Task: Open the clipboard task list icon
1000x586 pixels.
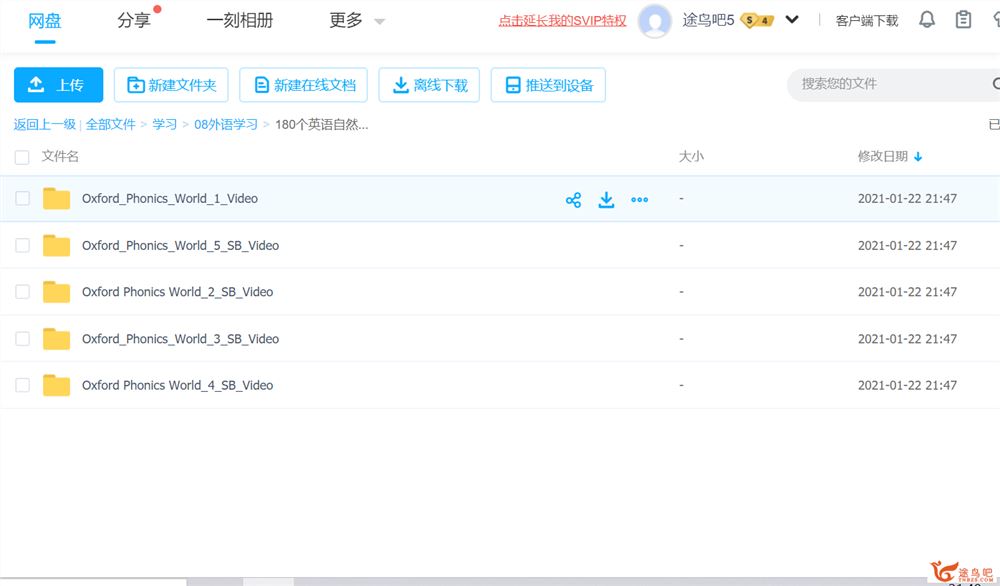Action: coord(963,20)
